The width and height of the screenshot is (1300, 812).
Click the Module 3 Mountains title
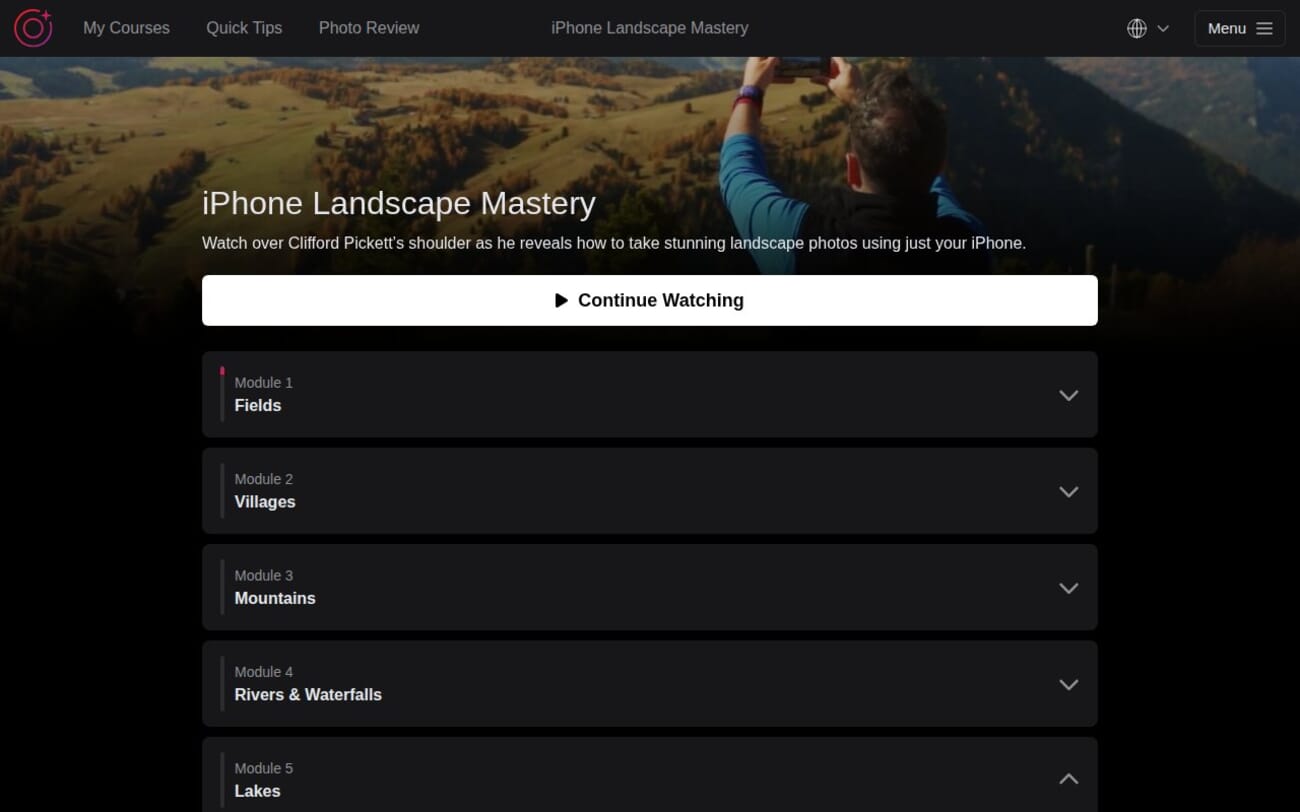click(x=275, y=598)
